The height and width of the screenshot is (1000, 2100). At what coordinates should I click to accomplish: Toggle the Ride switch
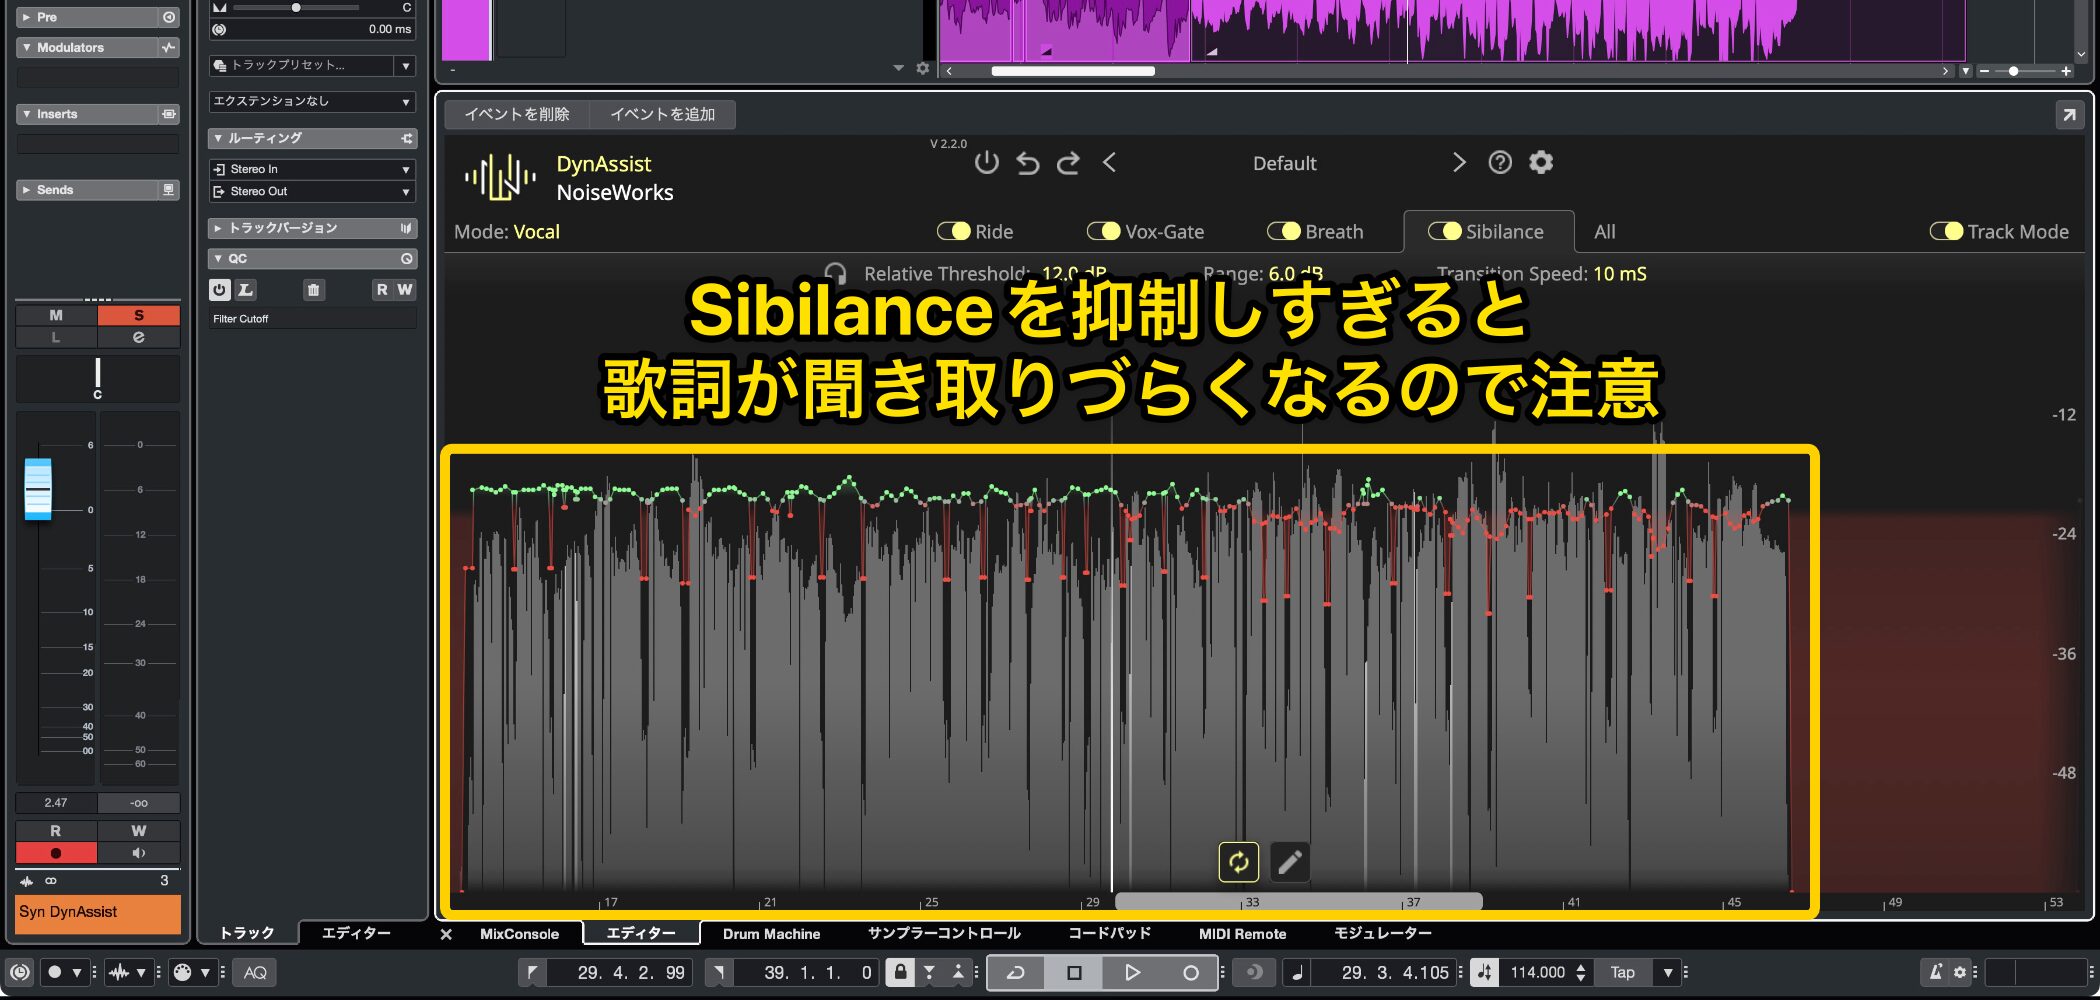[954, 232]
